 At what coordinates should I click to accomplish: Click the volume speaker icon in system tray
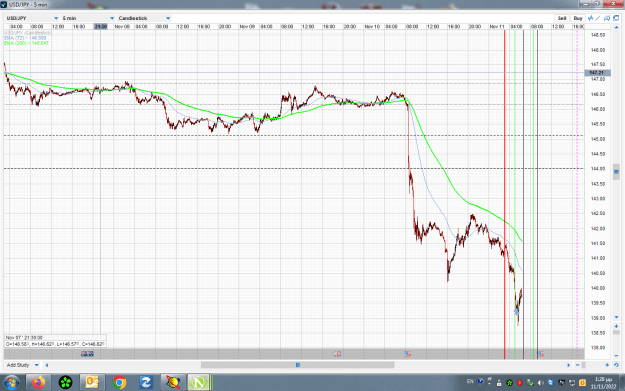click(541, 383)
